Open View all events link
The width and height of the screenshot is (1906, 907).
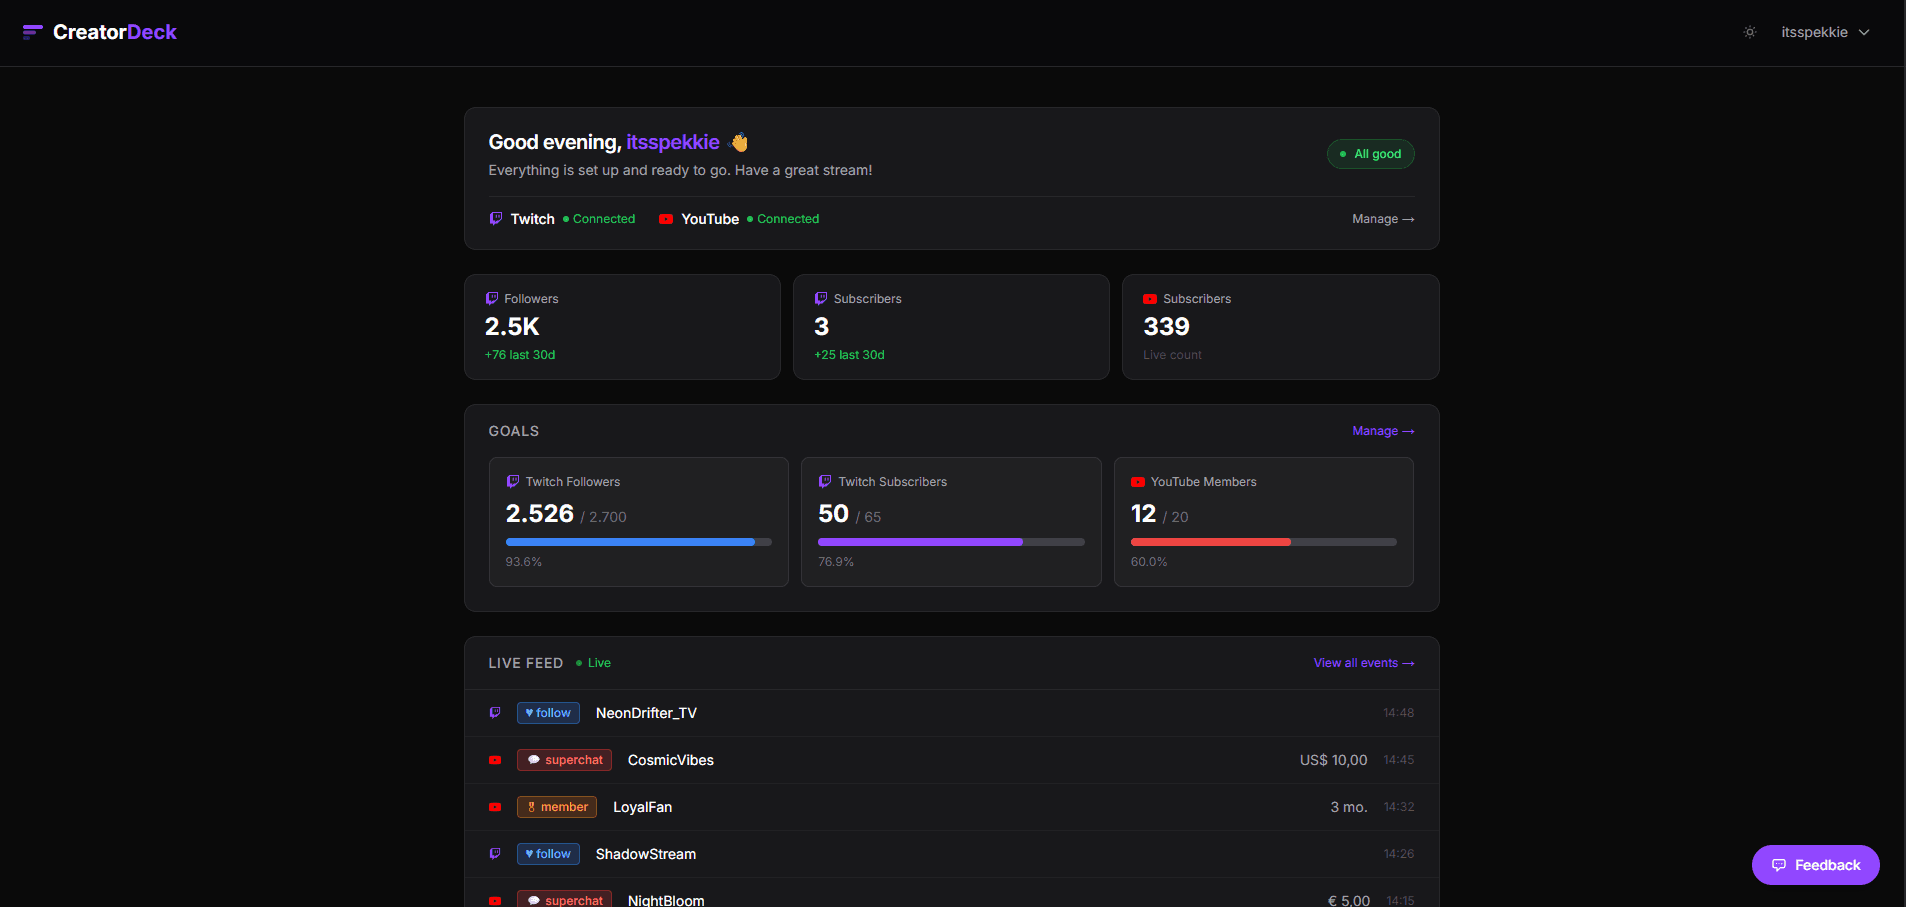pos(1364,663)
